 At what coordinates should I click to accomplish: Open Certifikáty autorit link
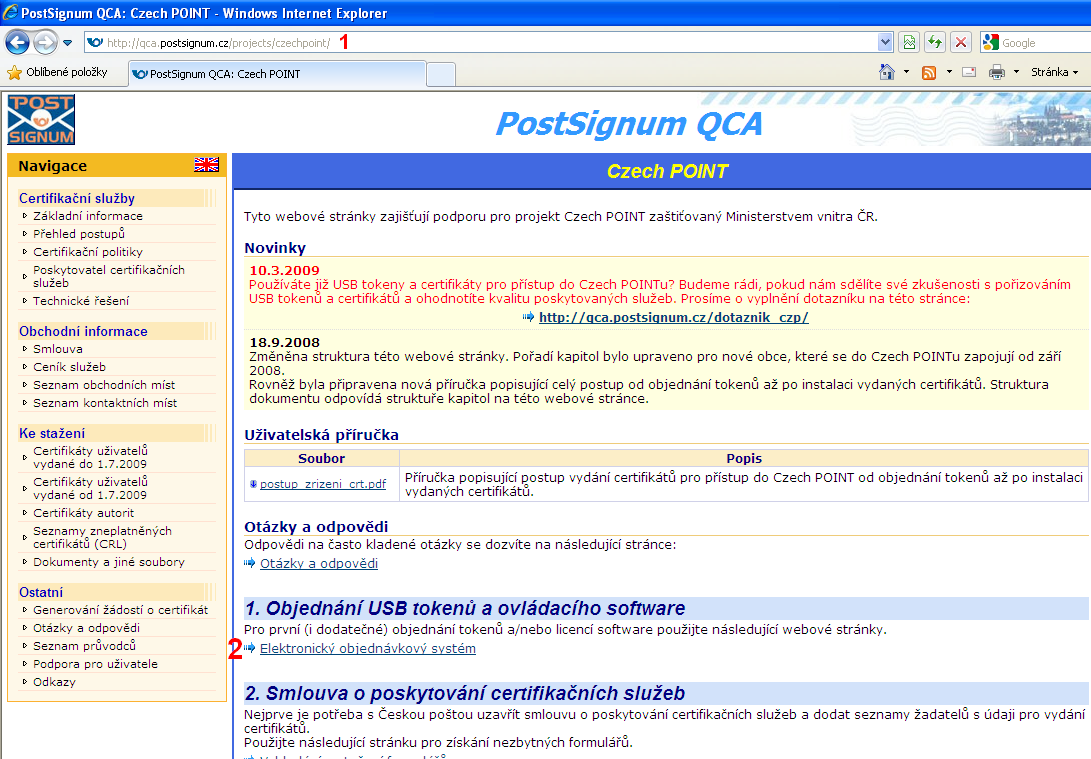click(x=83, y=513)
